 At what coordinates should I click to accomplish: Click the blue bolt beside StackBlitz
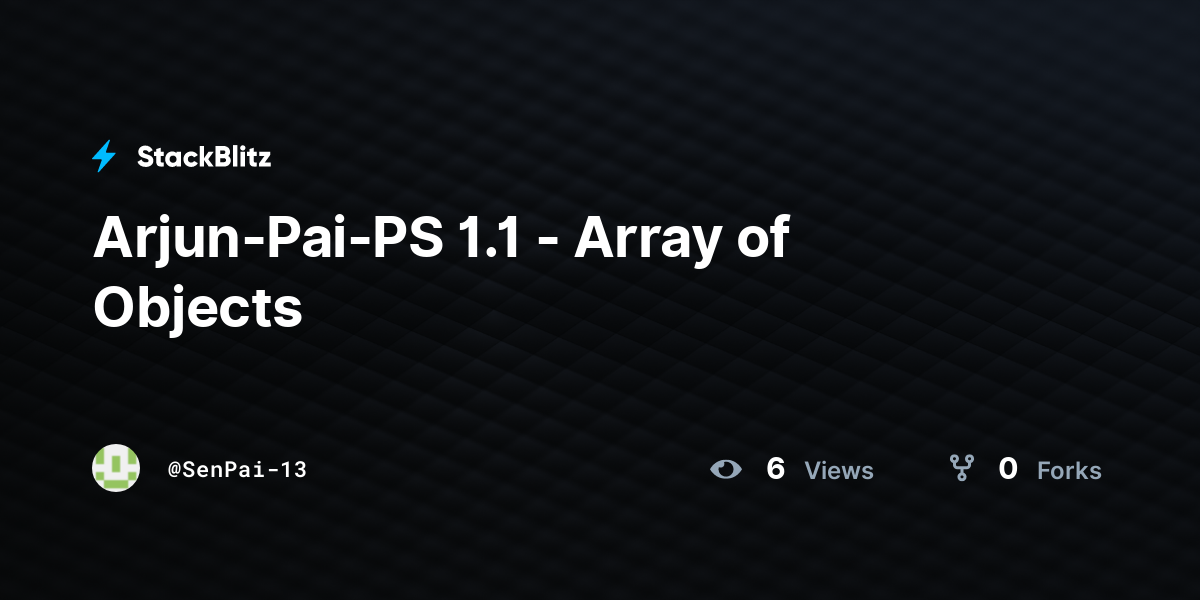click(104, 157)
